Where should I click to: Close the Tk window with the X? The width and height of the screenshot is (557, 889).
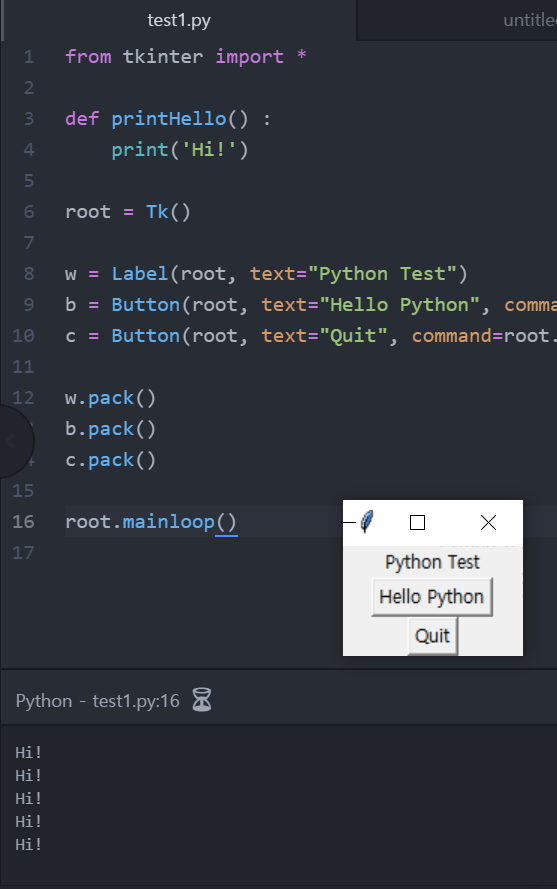(488, 522)
